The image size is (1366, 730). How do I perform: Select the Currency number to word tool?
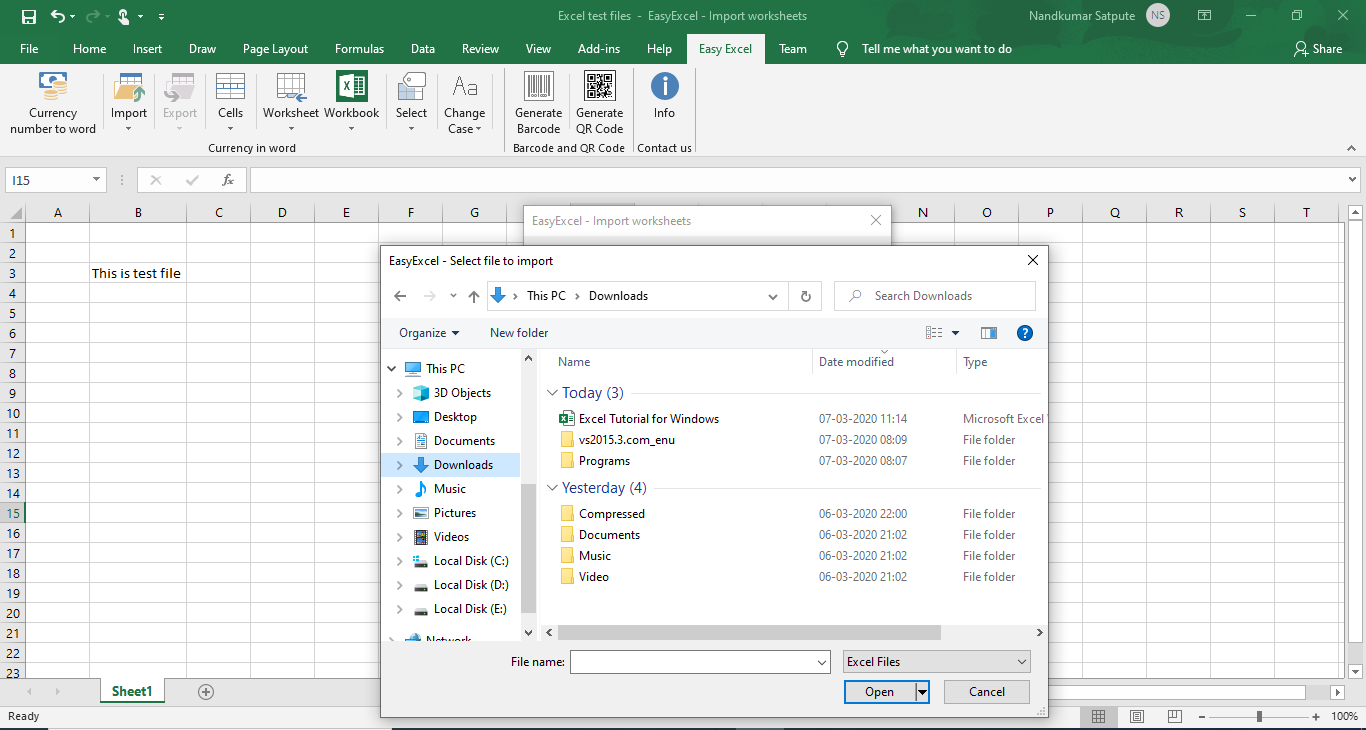[x=52, y=100]
